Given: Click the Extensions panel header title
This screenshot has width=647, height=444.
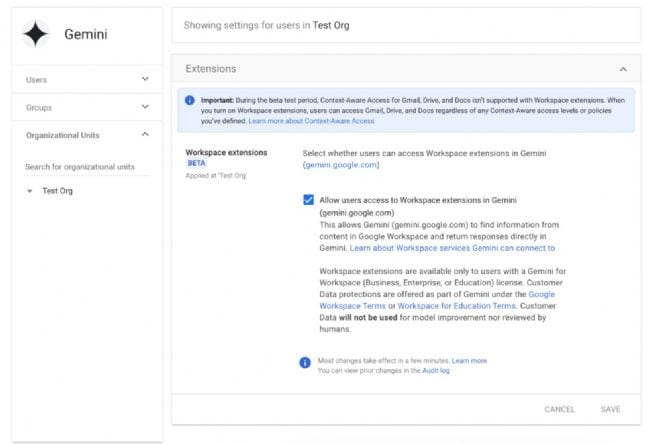Looking at the screenshot, I should click(x=211, y=68).
